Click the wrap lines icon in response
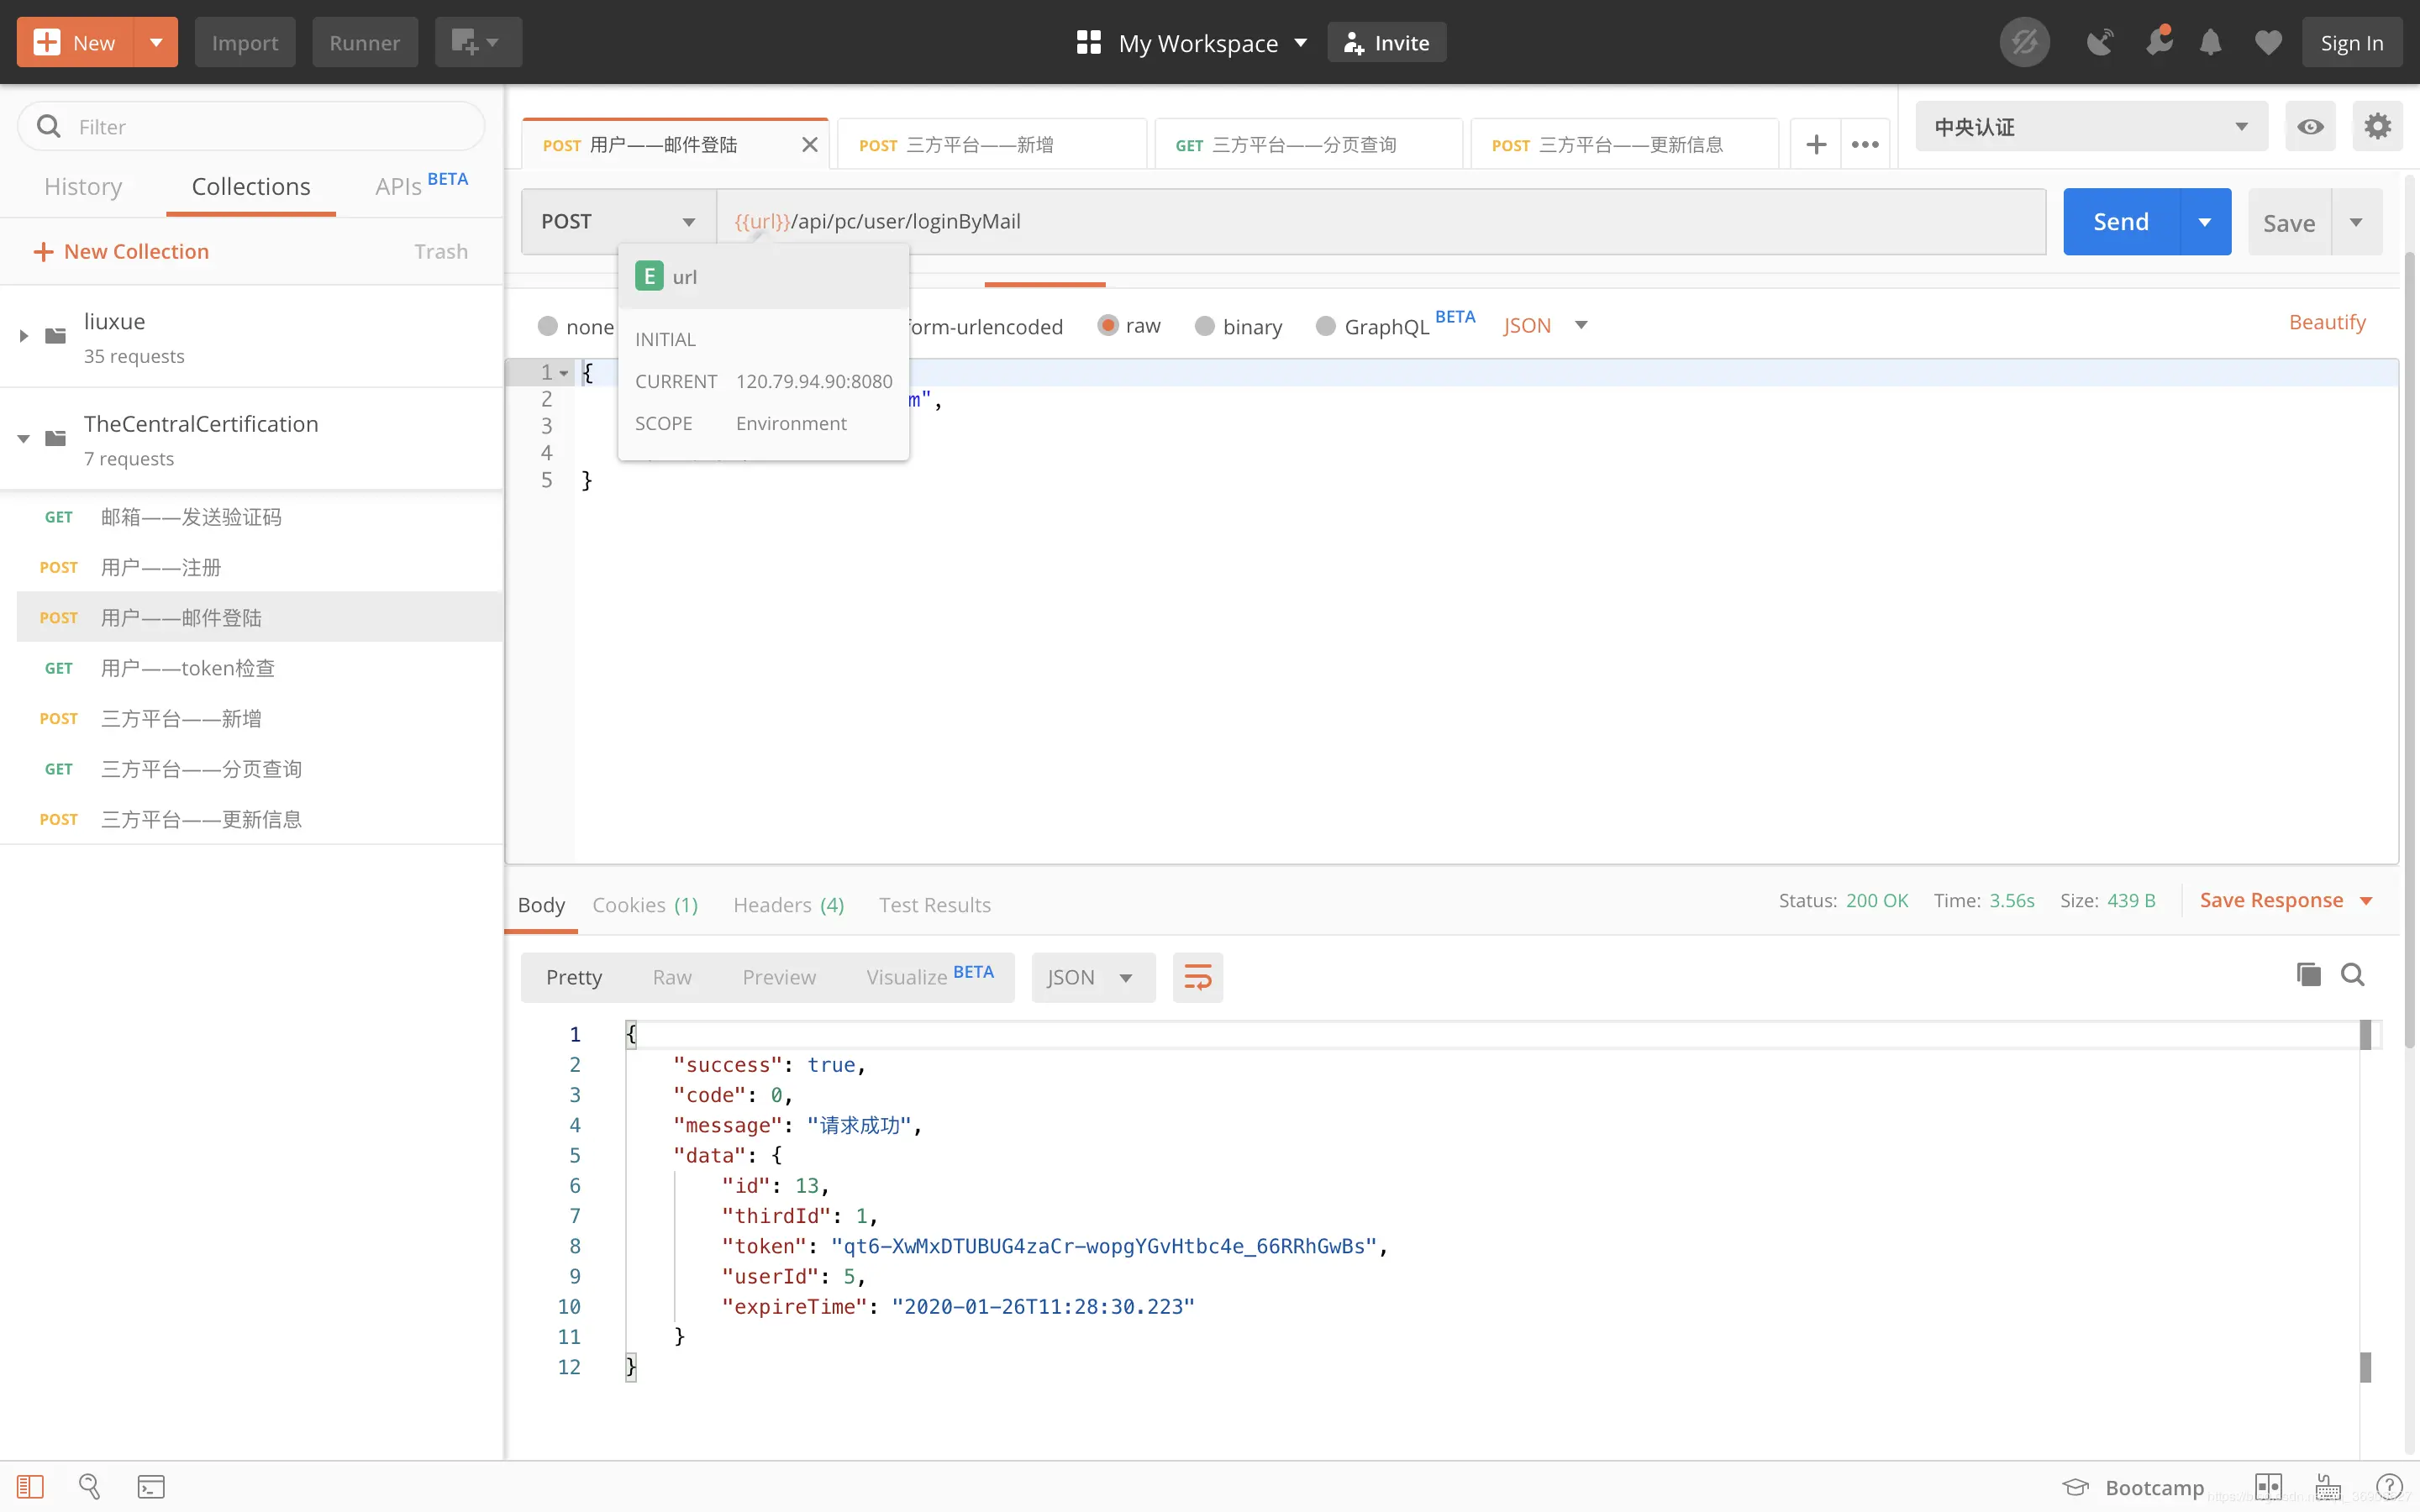Viewport: 2420px width, 1512px height. coord(1197,977)
